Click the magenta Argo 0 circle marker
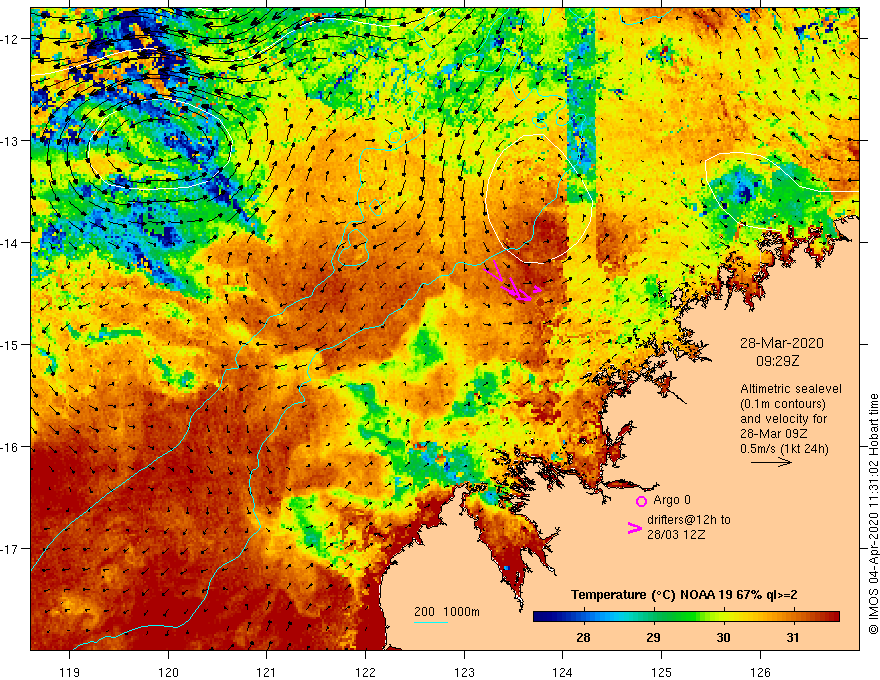880x680 pixels. pos(641,501)
